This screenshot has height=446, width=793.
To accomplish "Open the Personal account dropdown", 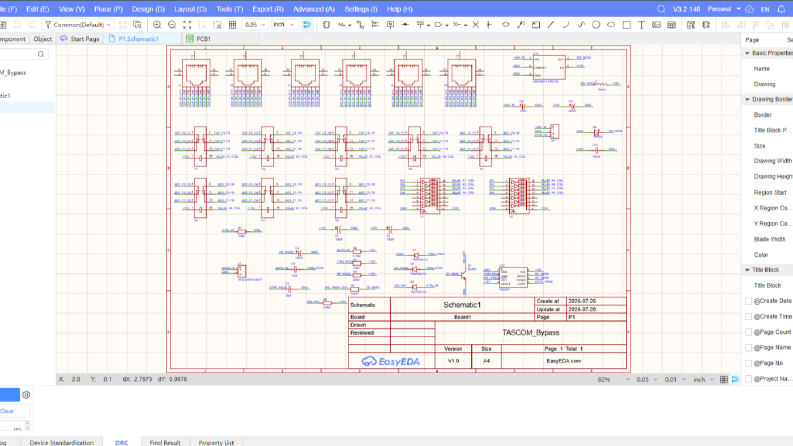I will [x=724, y=9].
